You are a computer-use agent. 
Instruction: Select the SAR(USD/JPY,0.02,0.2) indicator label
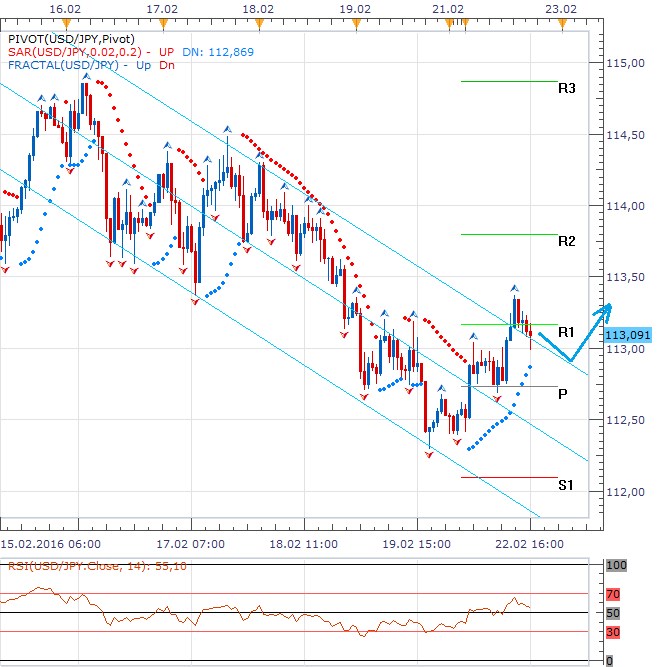click(76, 52)
